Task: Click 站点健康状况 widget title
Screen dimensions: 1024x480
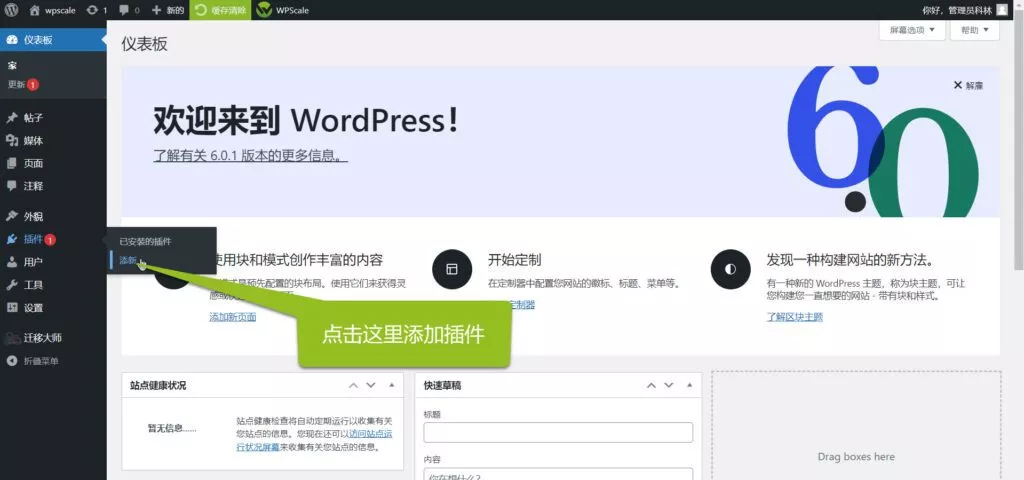Action: 158,386
